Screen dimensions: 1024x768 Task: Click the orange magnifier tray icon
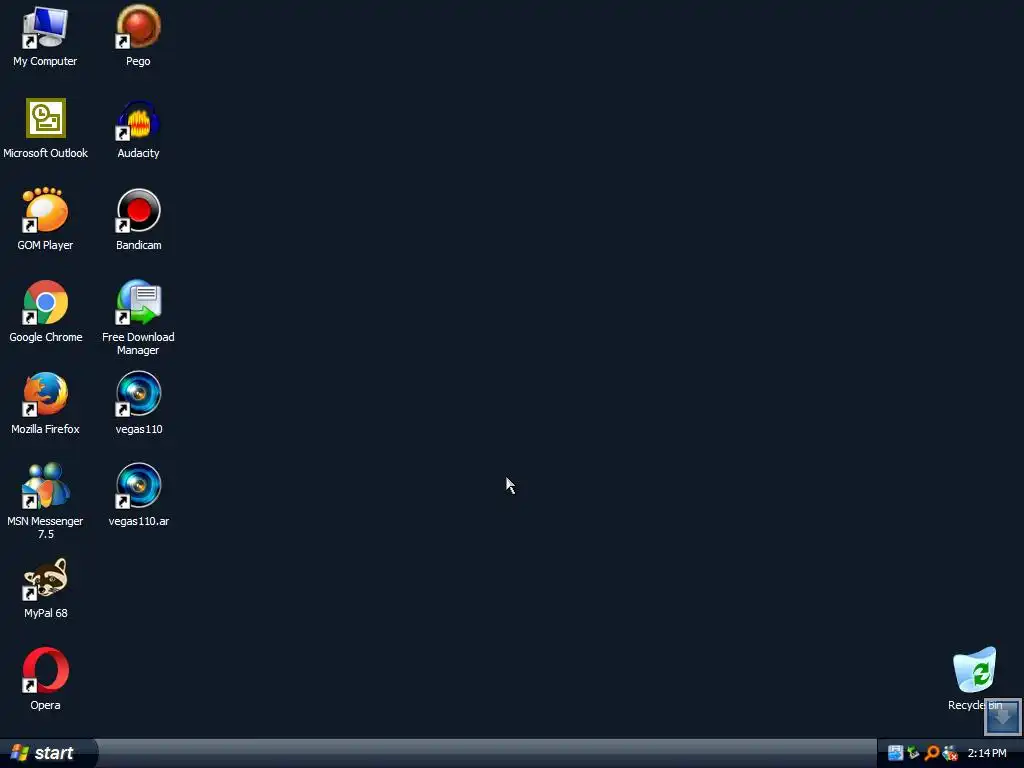click(932, 753)
